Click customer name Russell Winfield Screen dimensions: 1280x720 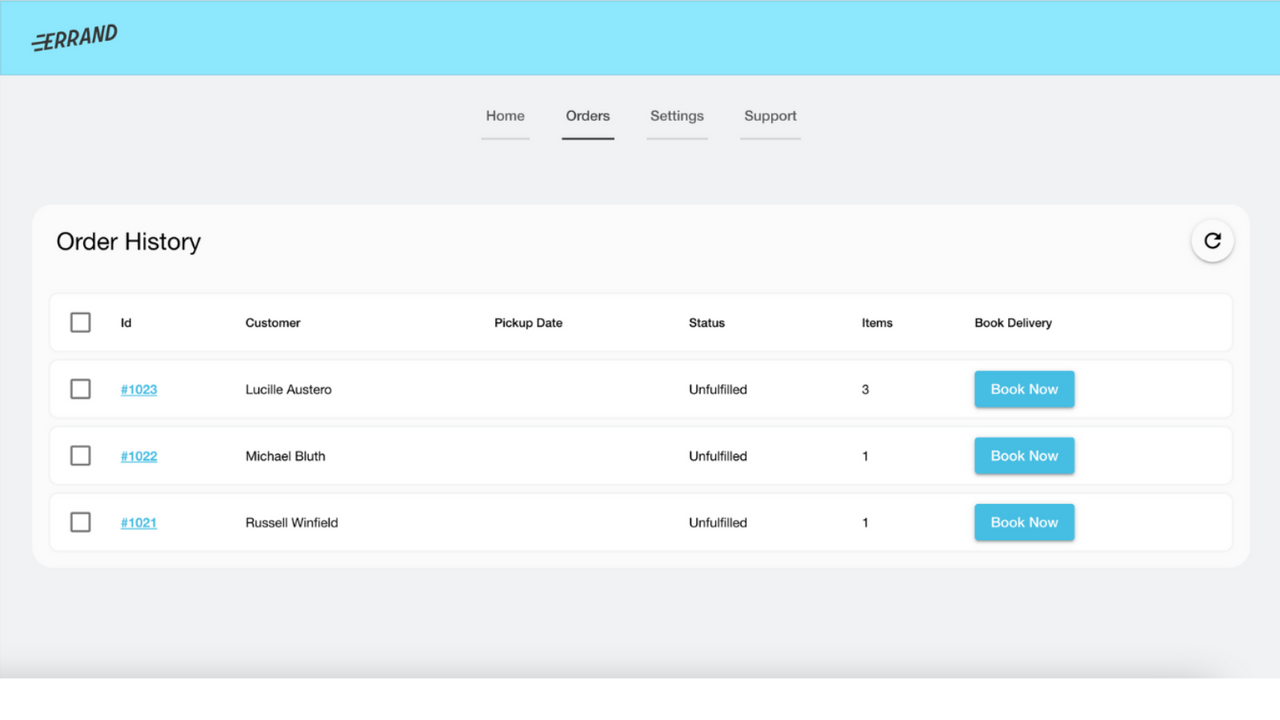point(292,523)
